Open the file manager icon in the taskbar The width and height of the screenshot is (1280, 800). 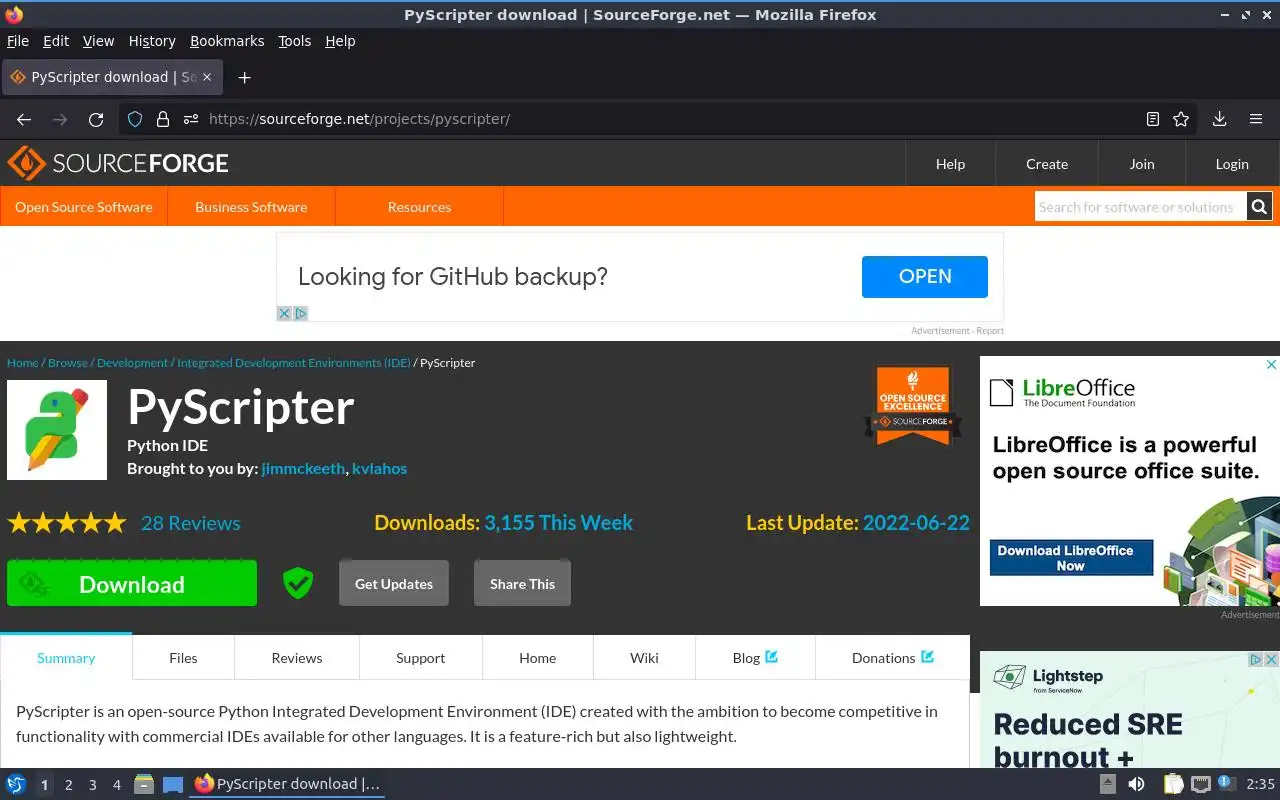tap(143, 784)
